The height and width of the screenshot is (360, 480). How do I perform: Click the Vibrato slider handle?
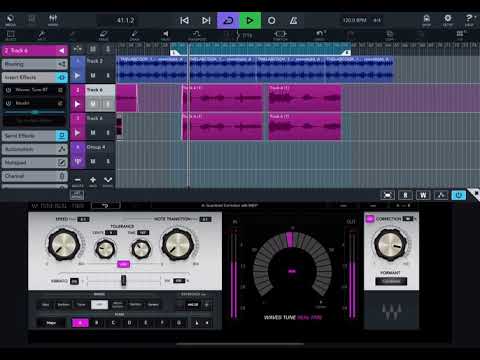[123, 280]
